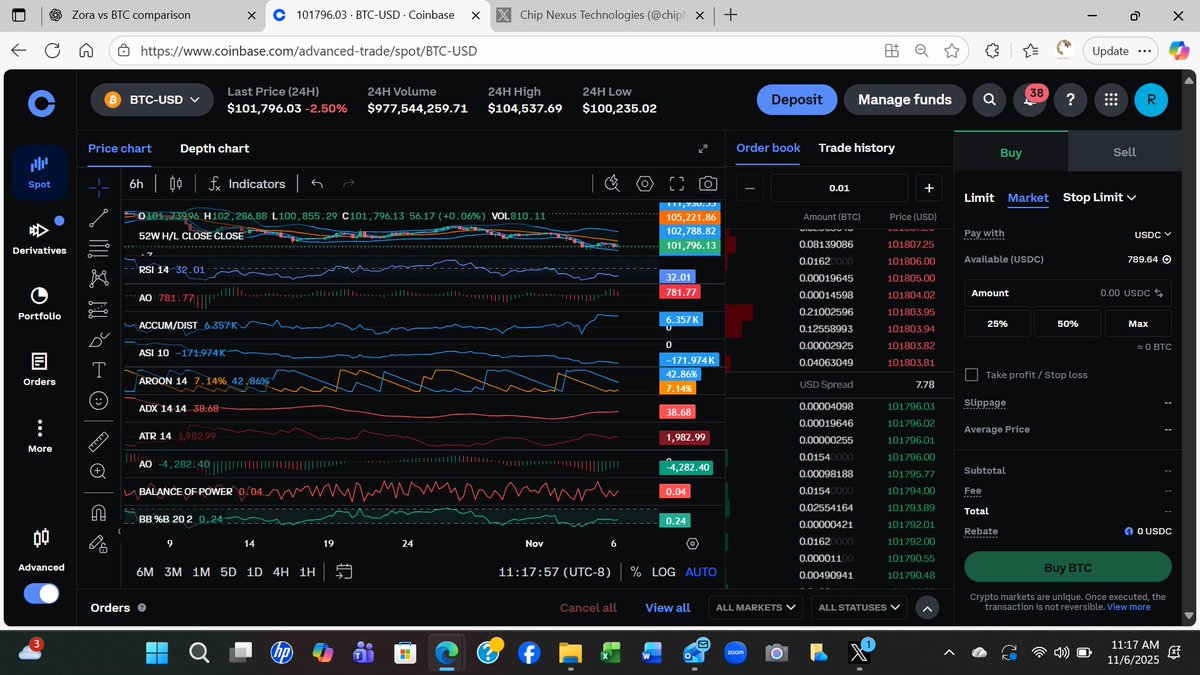This screenshot has height=675, width=1200.
Task: Choose the pattern drawing tool
Action: [x=99, y=278]
